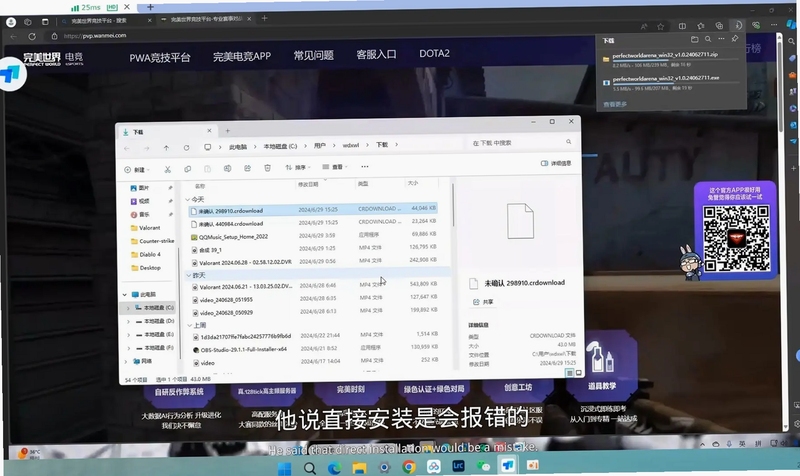800x476 pixels.
Task: Open Microsoft Edge from taskbar
Action: [334, 467]
